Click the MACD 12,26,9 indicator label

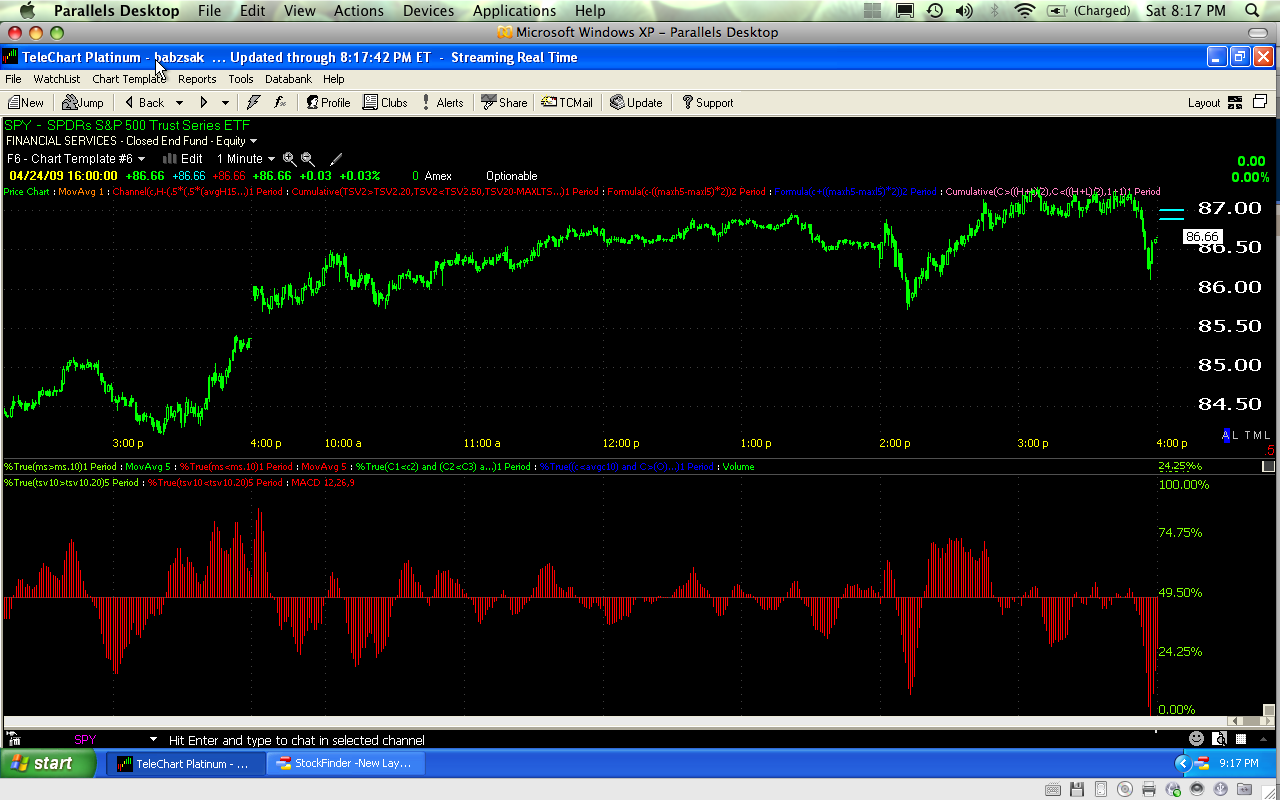coord(322,483)
